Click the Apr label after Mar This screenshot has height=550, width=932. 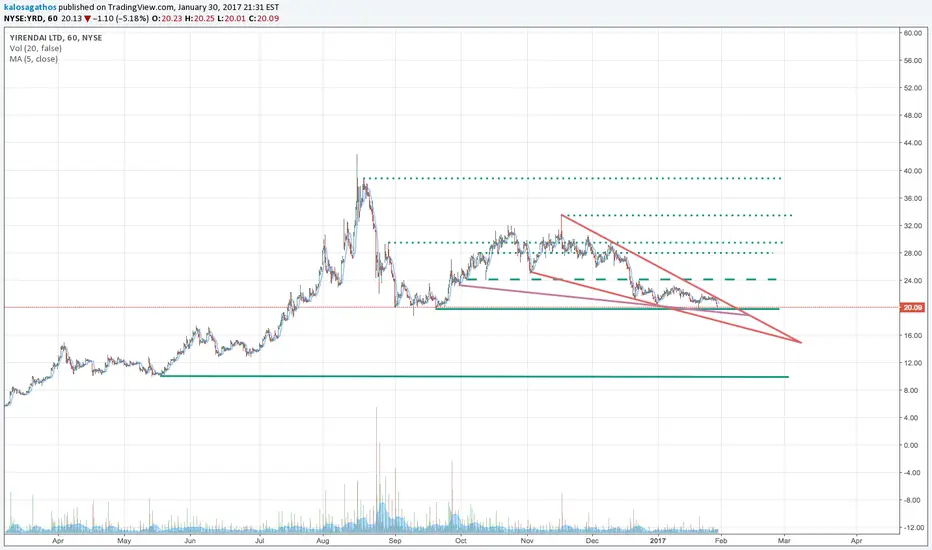point(857,541)
